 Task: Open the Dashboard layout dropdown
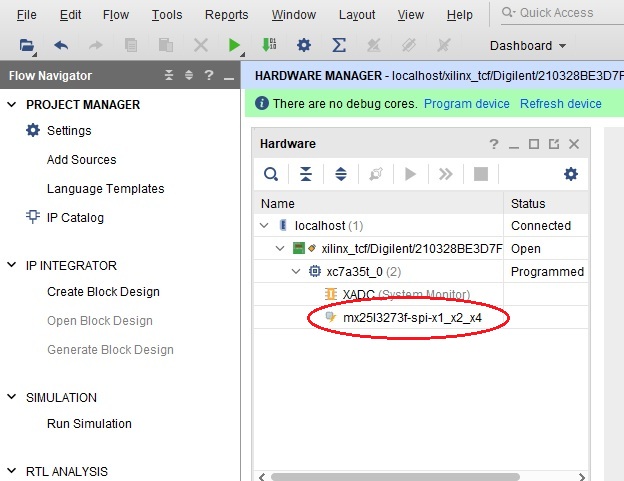pyautogui.click(x=528, y=45)
